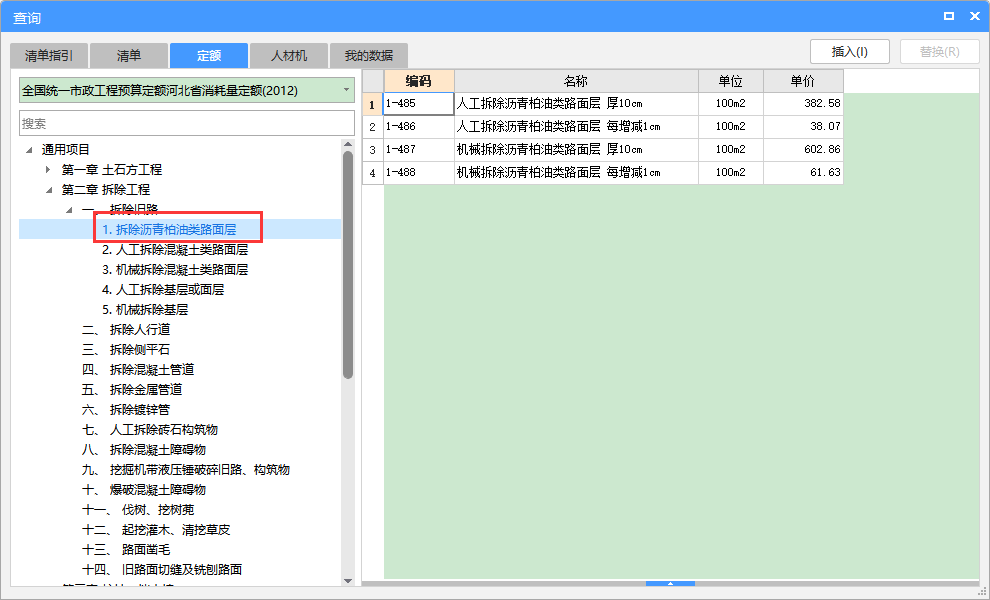Screen dimensions: 990x600
Task: Select code cell 1-485
Action: coord(419,104)
